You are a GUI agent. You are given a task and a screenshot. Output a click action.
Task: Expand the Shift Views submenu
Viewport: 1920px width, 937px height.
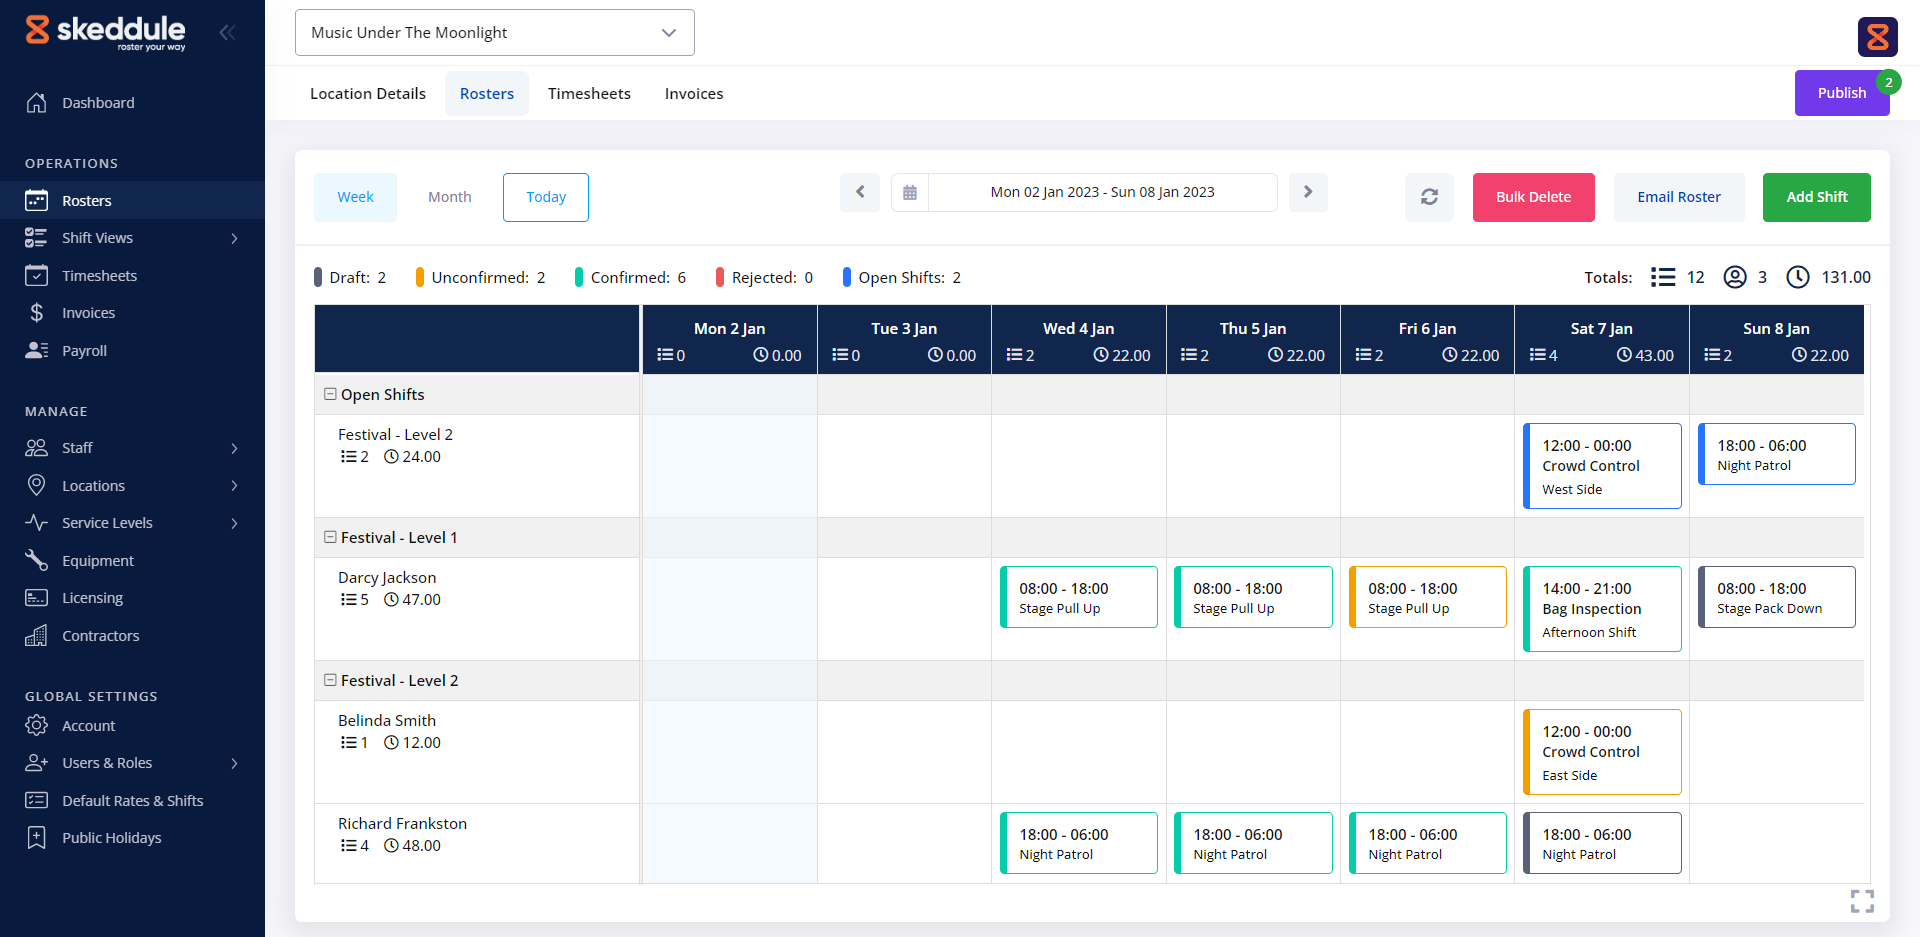234,238
